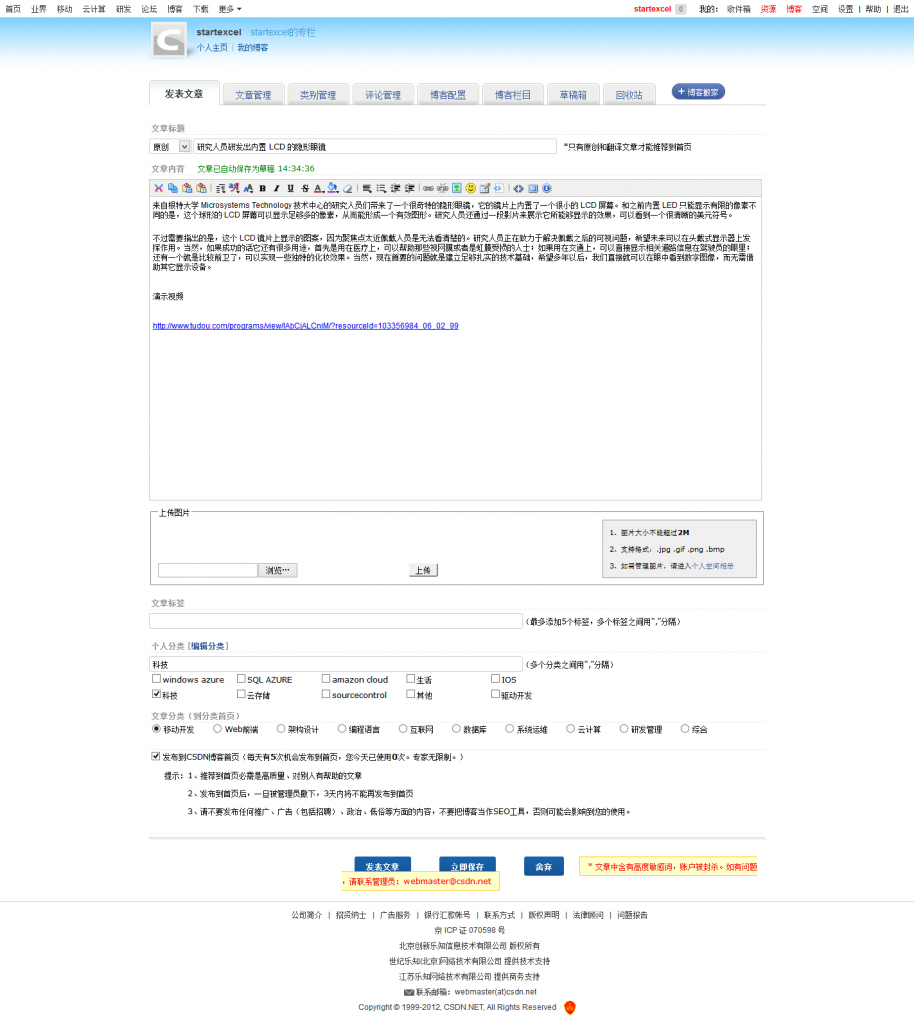Screen dimensions: 914x1024
Task: Toggle Italic formatting in editor
Action: pos(276,188)
